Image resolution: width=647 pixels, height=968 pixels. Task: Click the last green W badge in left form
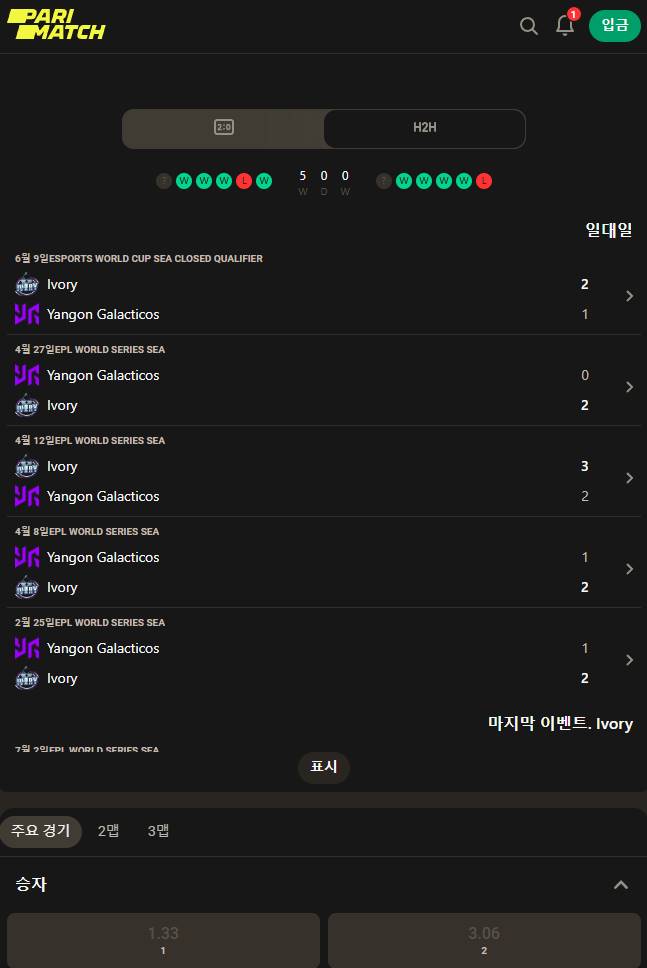[264, 181]
